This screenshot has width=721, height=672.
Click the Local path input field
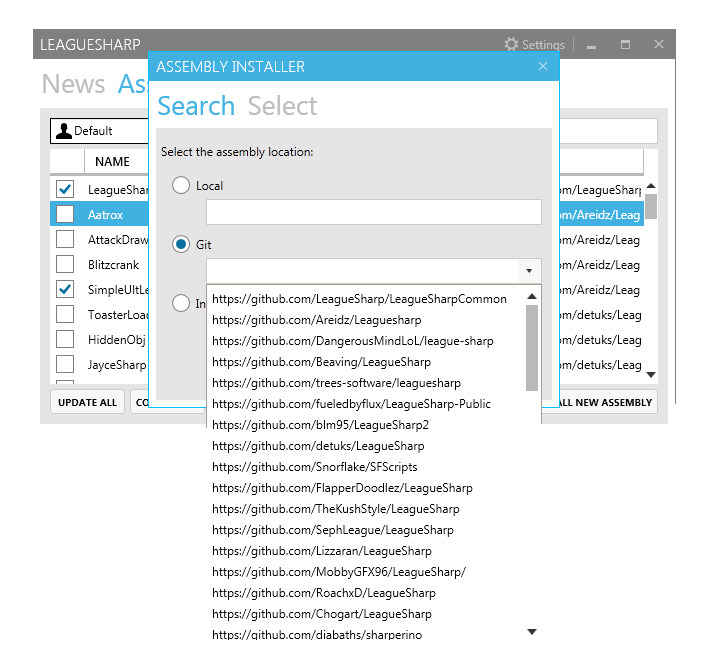[x=374, y=212]
